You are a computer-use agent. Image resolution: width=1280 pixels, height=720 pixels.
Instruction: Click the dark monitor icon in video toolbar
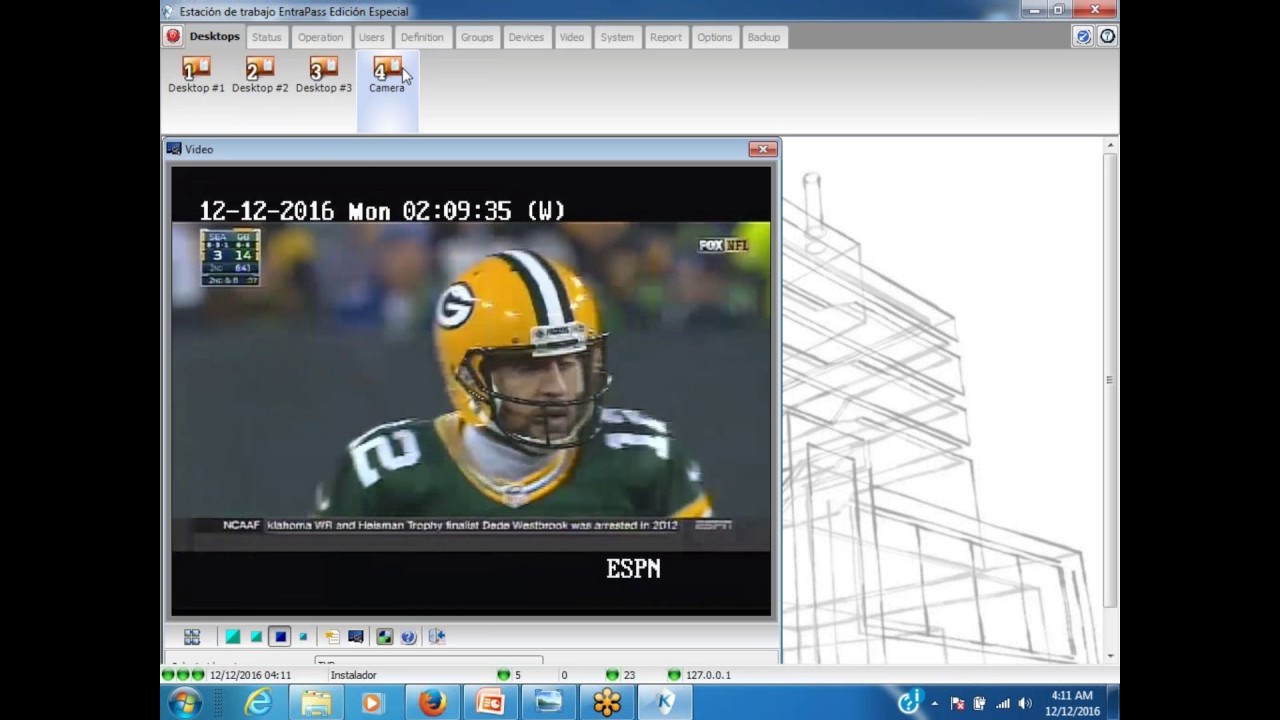click(x=356, y=636)
